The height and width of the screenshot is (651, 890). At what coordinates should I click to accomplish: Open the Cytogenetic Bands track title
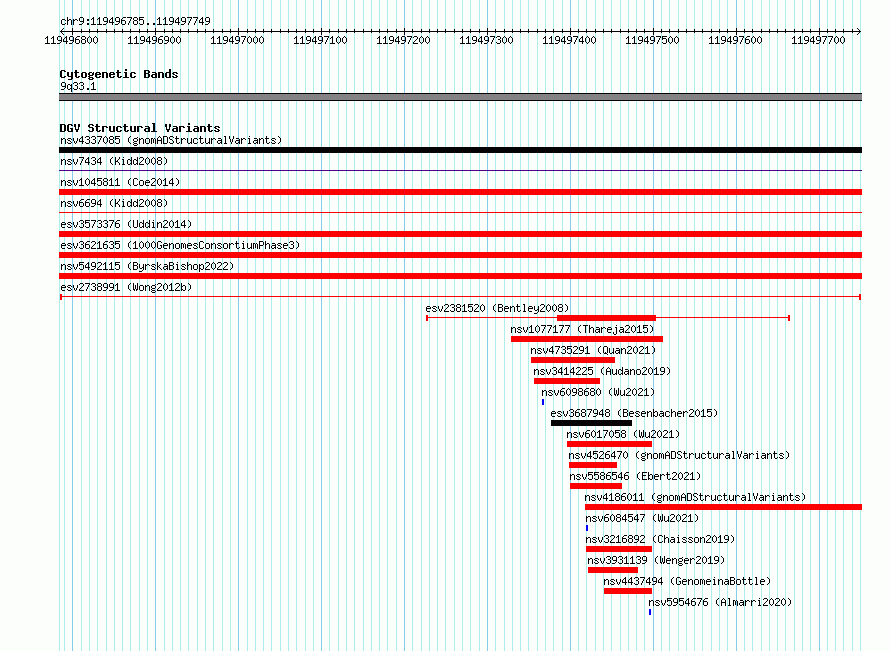click(119, 74)
